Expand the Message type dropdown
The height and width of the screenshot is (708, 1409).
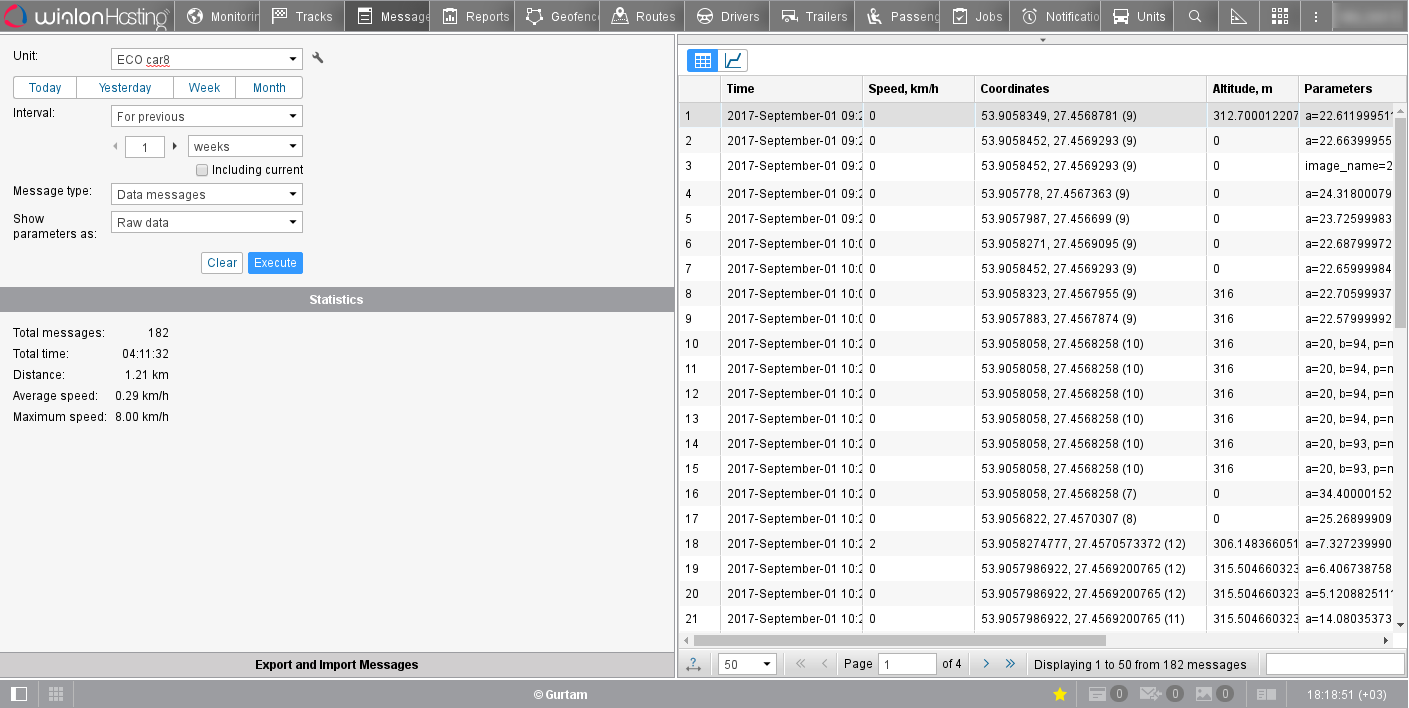point(206,195)
